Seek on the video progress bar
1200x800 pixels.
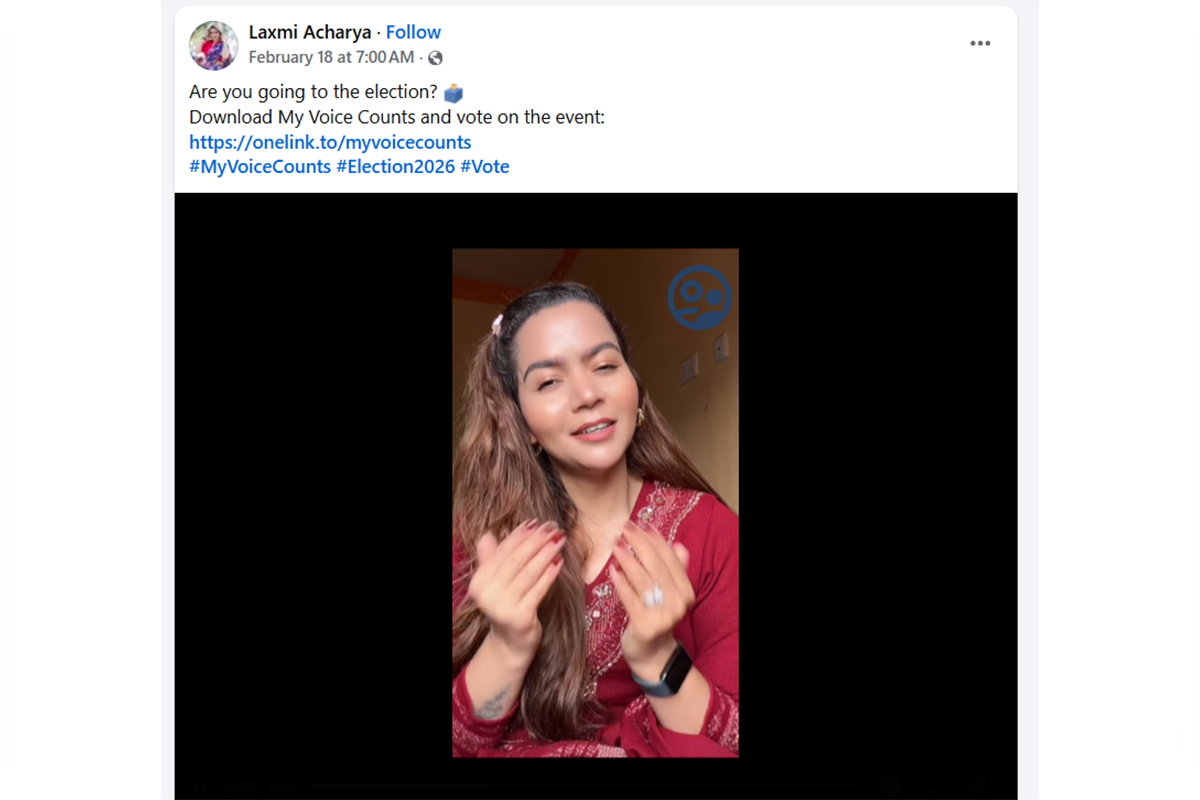(x=580, y=786)
